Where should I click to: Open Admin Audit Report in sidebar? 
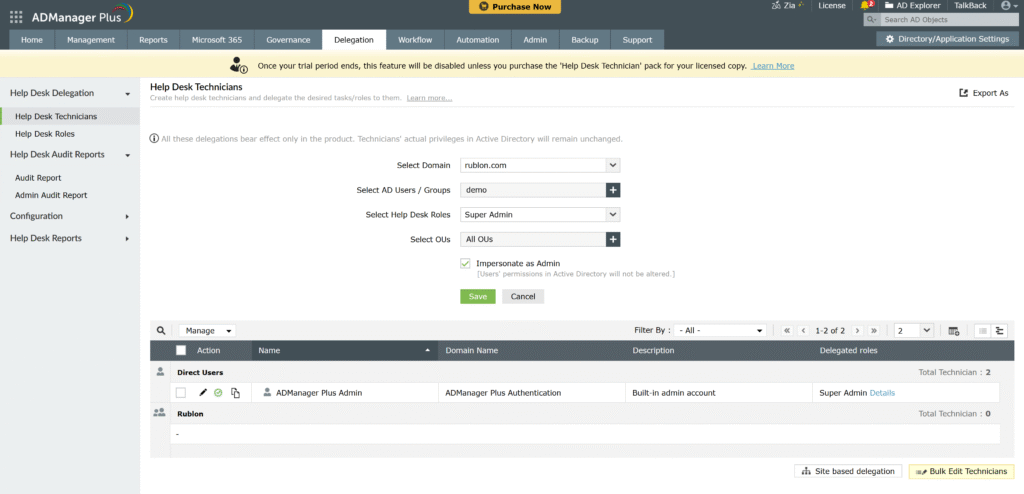pos(51,195)
